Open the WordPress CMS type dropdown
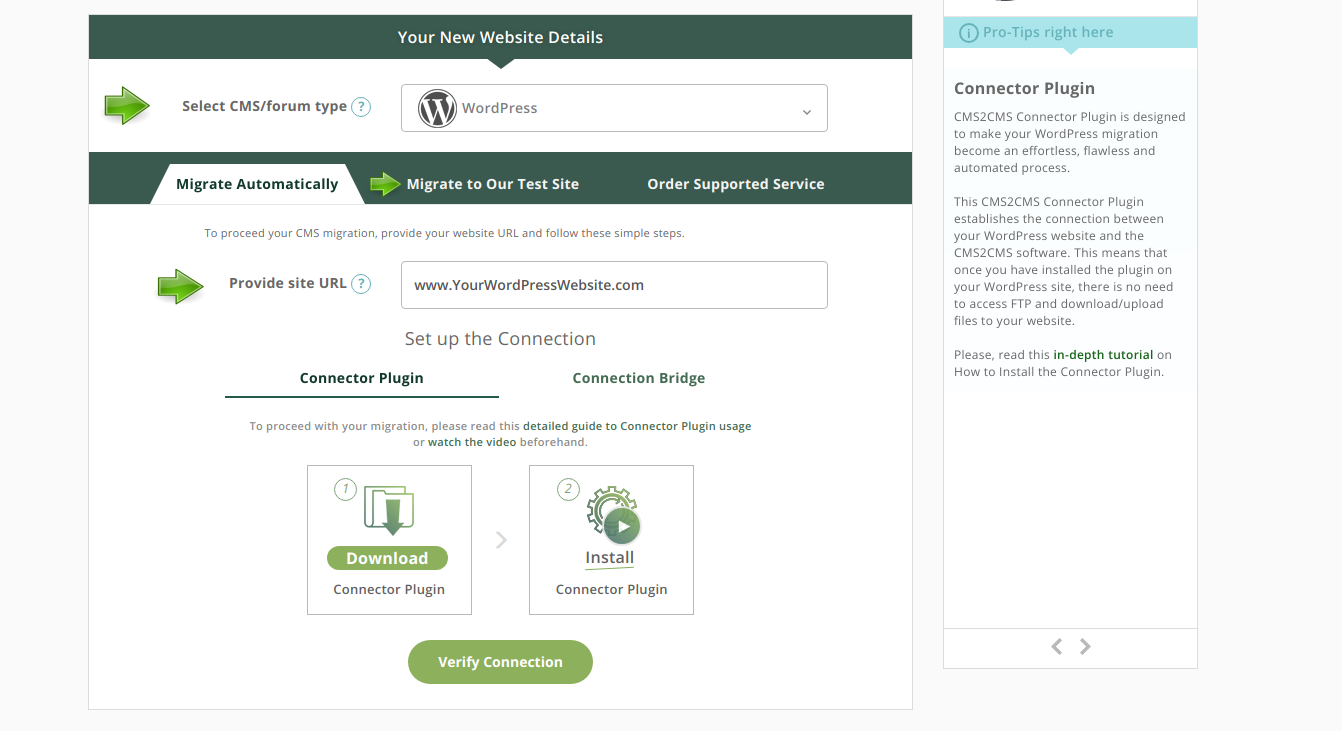Image resolution: width=1342 pixels, height=731 pixels. 614,108
